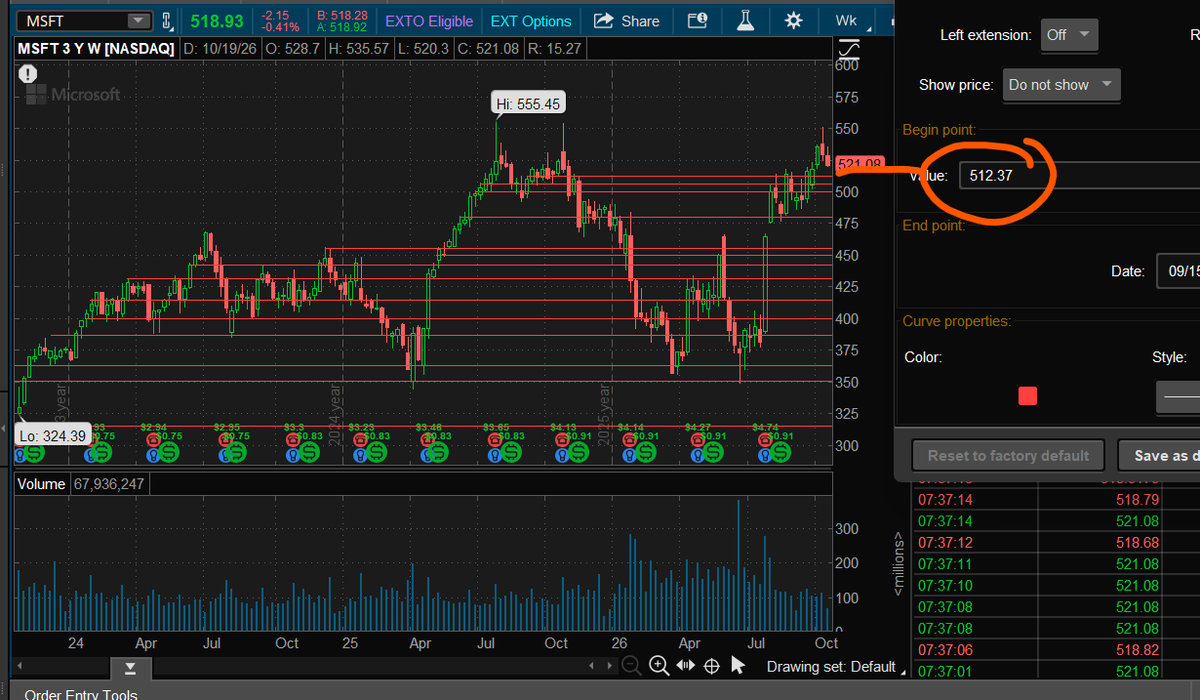Click the 07:37:01 time and sales row
Screen dimensions: 1200x700
coord(1056,671)
